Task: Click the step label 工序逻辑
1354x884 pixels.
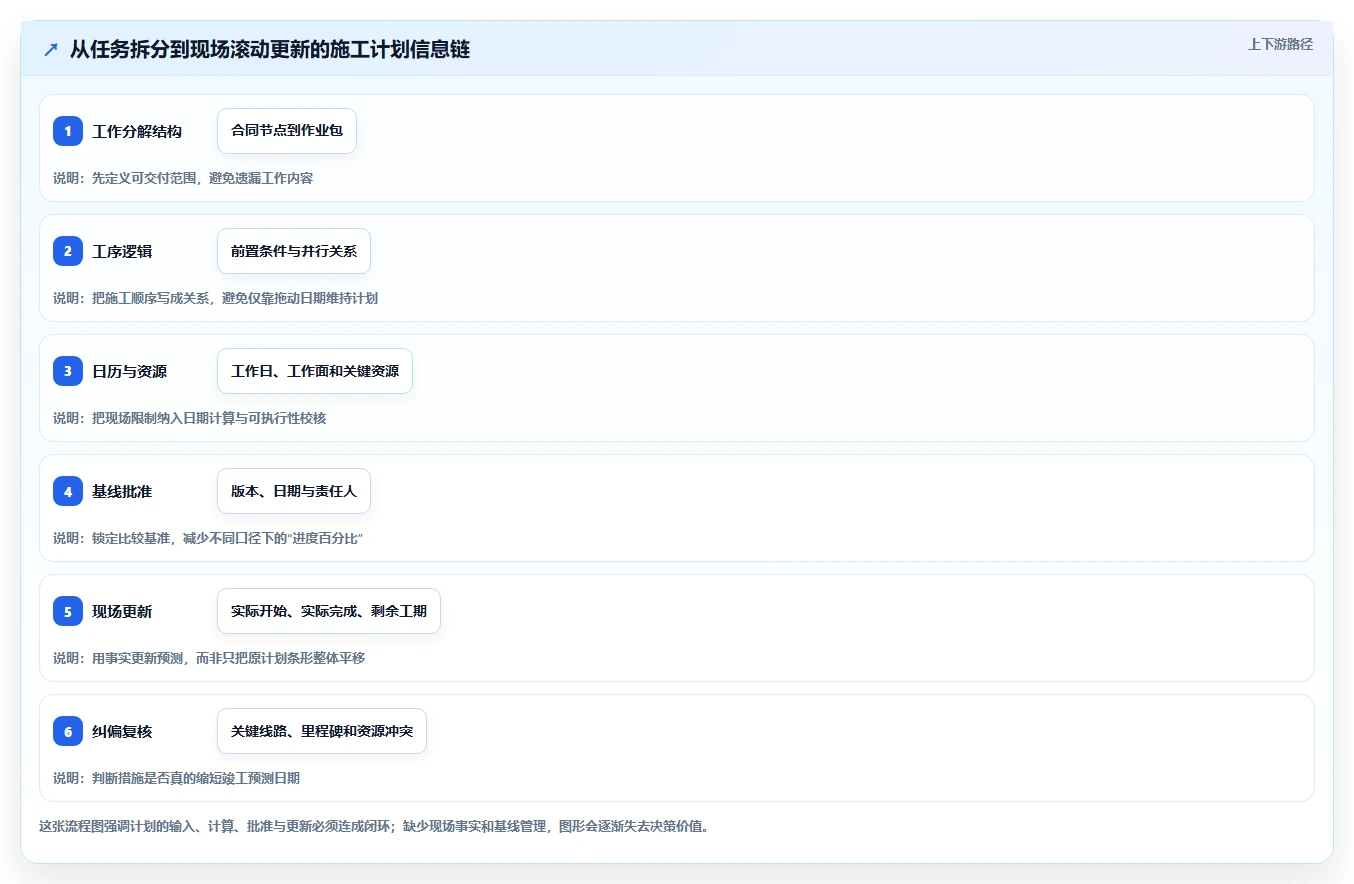Action: pos(122,251)
